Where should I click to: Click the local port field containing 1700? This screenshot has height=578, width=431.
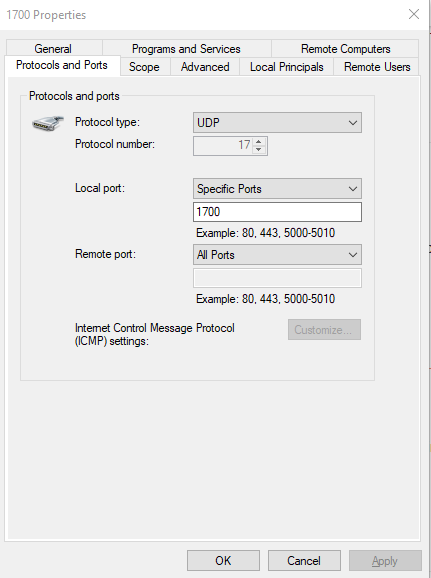[x=277, y=212]
